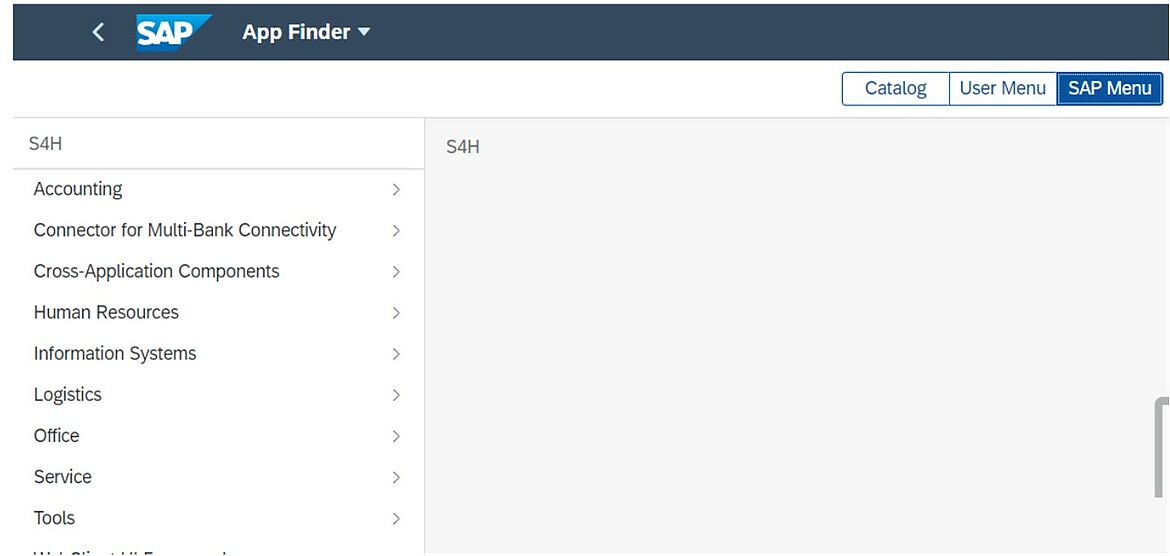Image resolution: width=1170 pixels, height=556 pixels.
Task: Expand the Tools chevron
Action: tap(396, 518)
